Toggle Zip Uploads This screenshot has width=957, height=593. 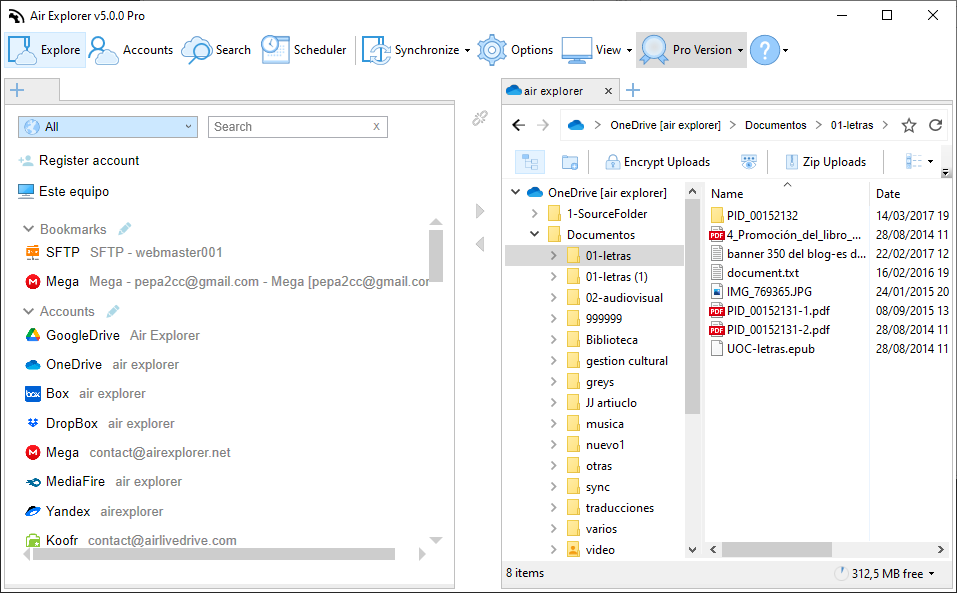(x=825, y=162)
